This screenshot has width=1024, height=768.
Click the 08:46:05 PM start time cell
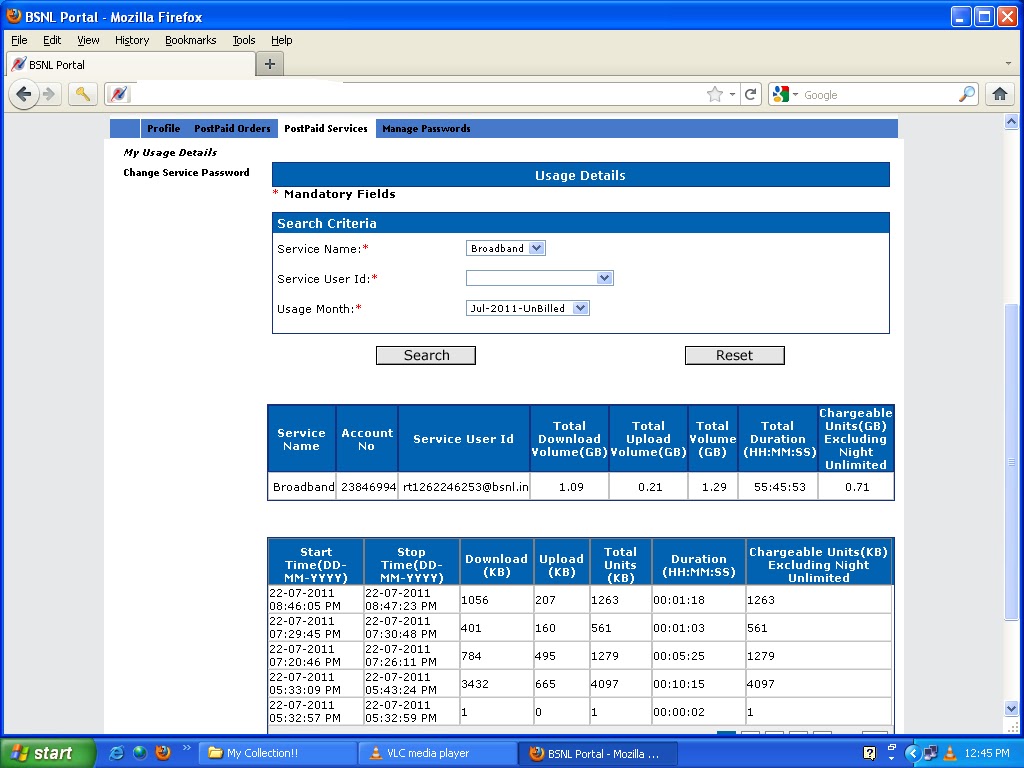[x=315, y=600]
